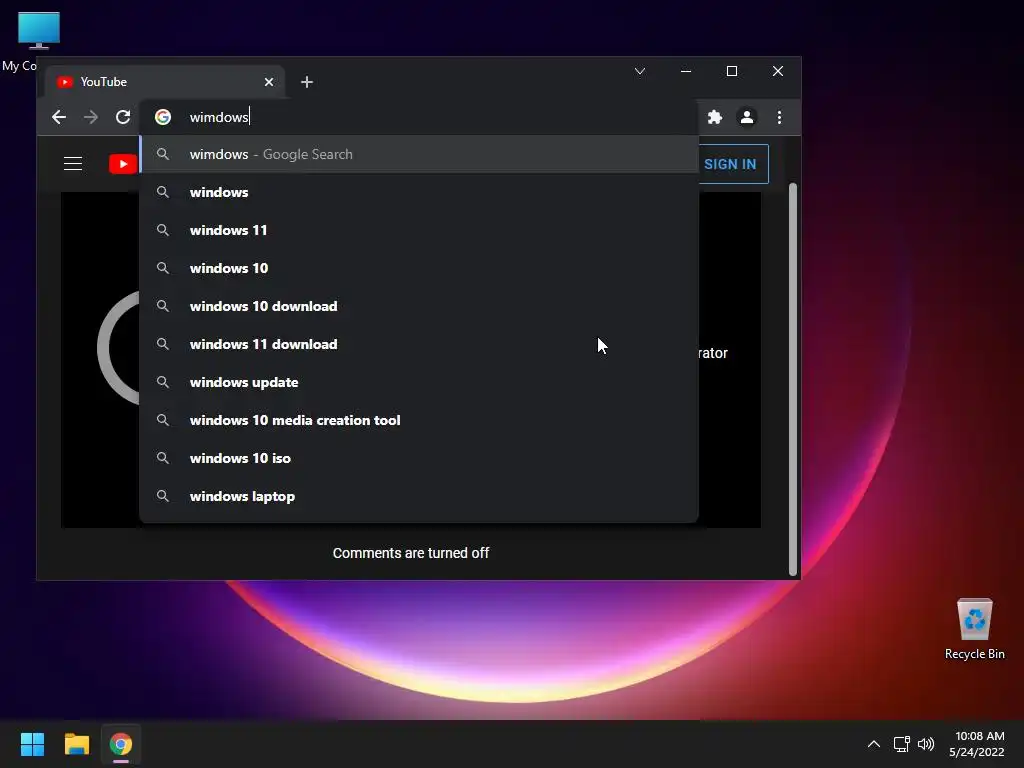
Task: Close the YouTube tab
Action: pos(269,82)
